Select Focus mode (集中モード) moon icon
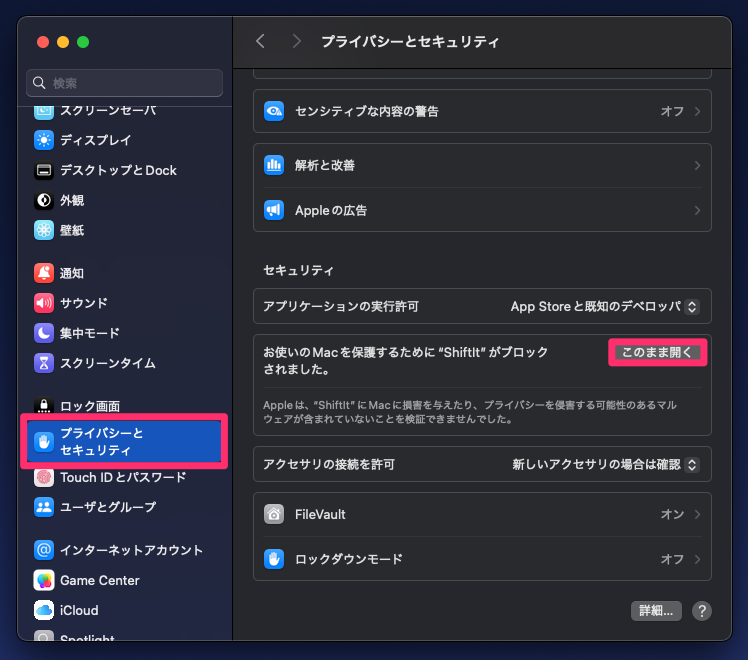The height and width of the screenshot is (660, 748). tap(44, 333)
